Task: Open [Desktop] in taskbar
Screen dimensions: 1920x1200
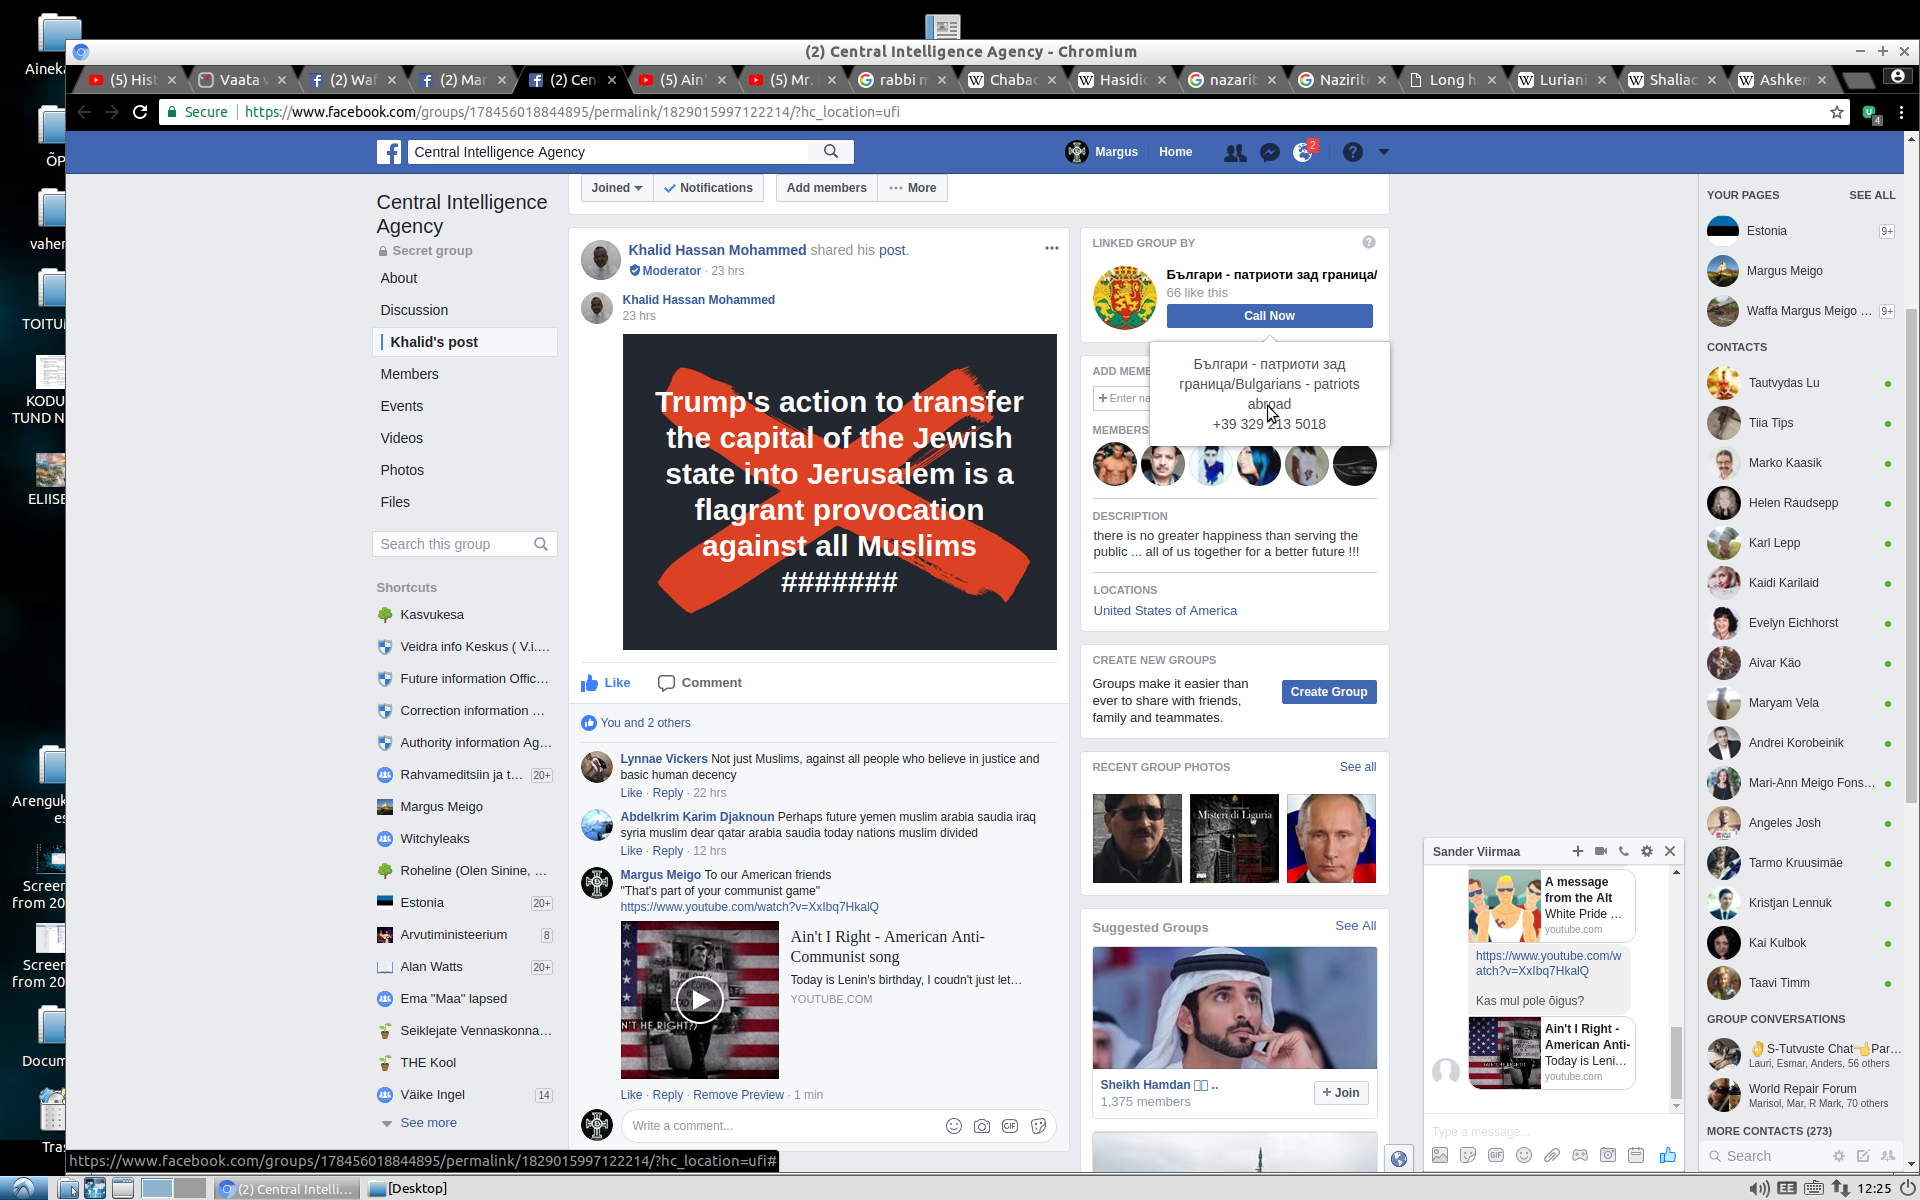Action: (408, 1188)
